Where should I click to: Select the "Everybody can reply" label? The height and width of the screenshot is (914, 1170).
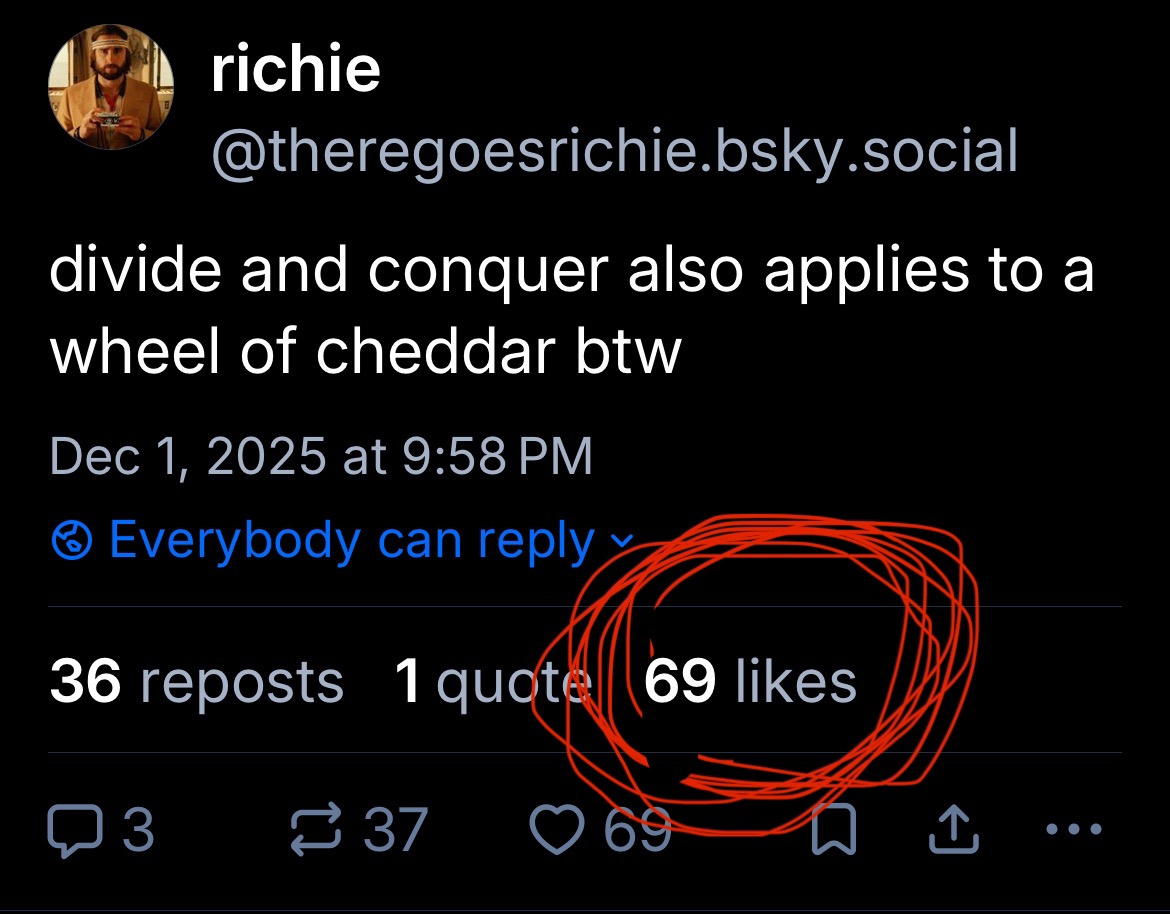[351, 541]
